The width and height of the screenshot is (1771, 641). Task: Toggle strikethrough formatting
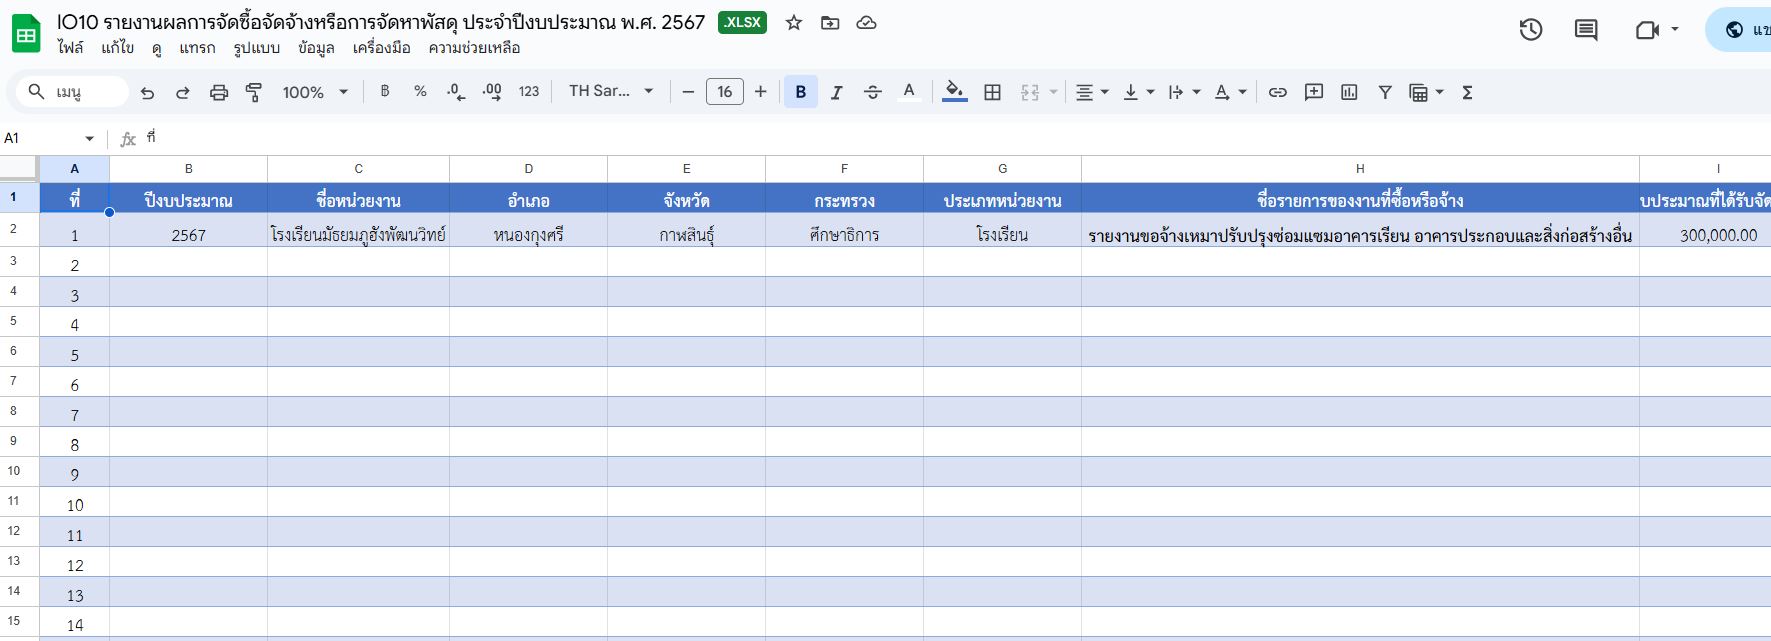(872, 92)
